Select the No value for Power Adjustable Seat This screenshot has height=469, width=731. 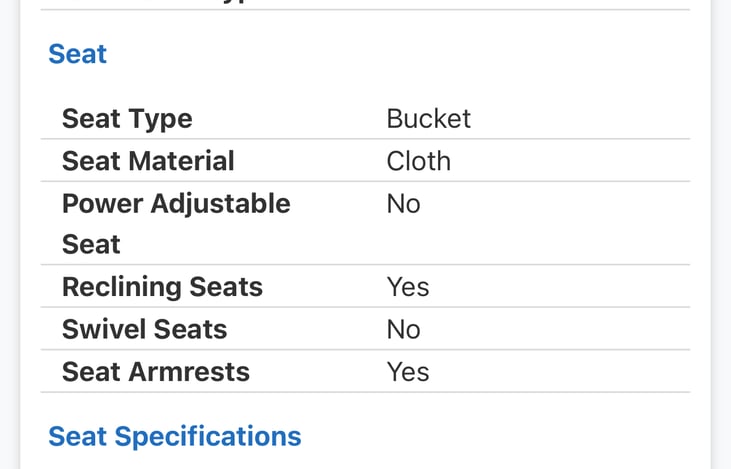[x=403, y=204]
